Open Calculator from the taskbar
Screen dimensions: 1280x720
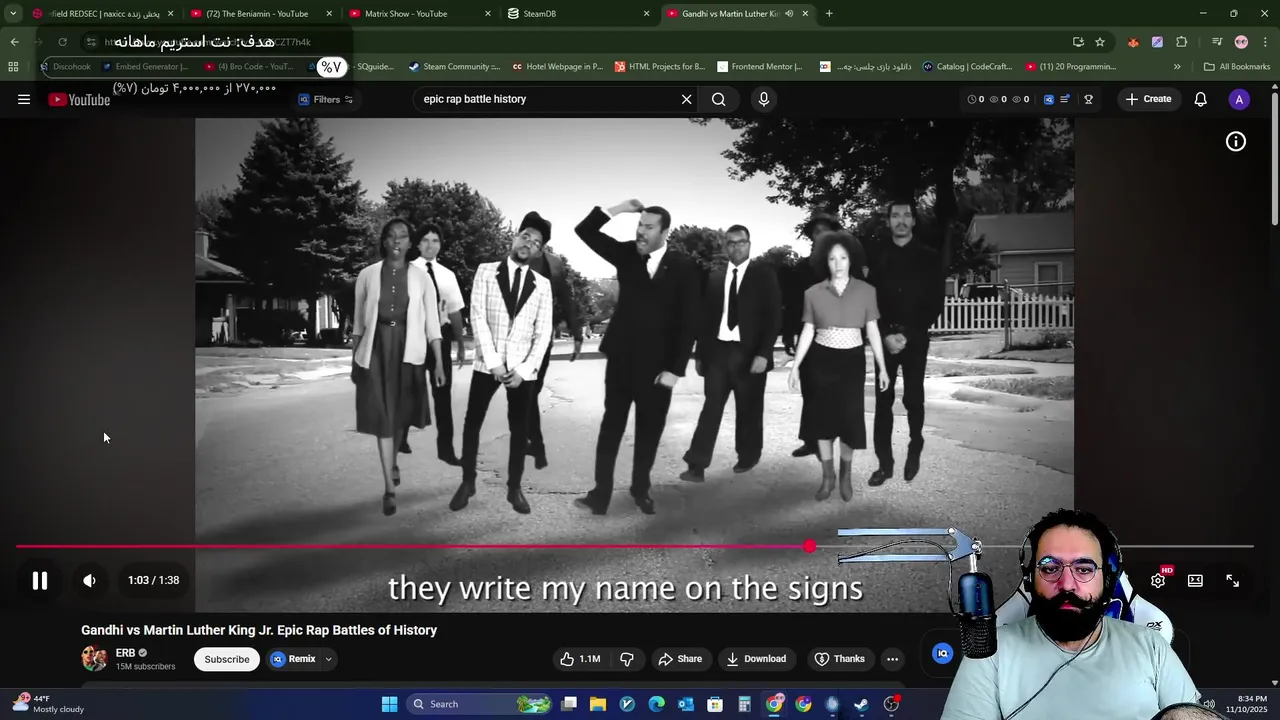click(x=744, y=704)
